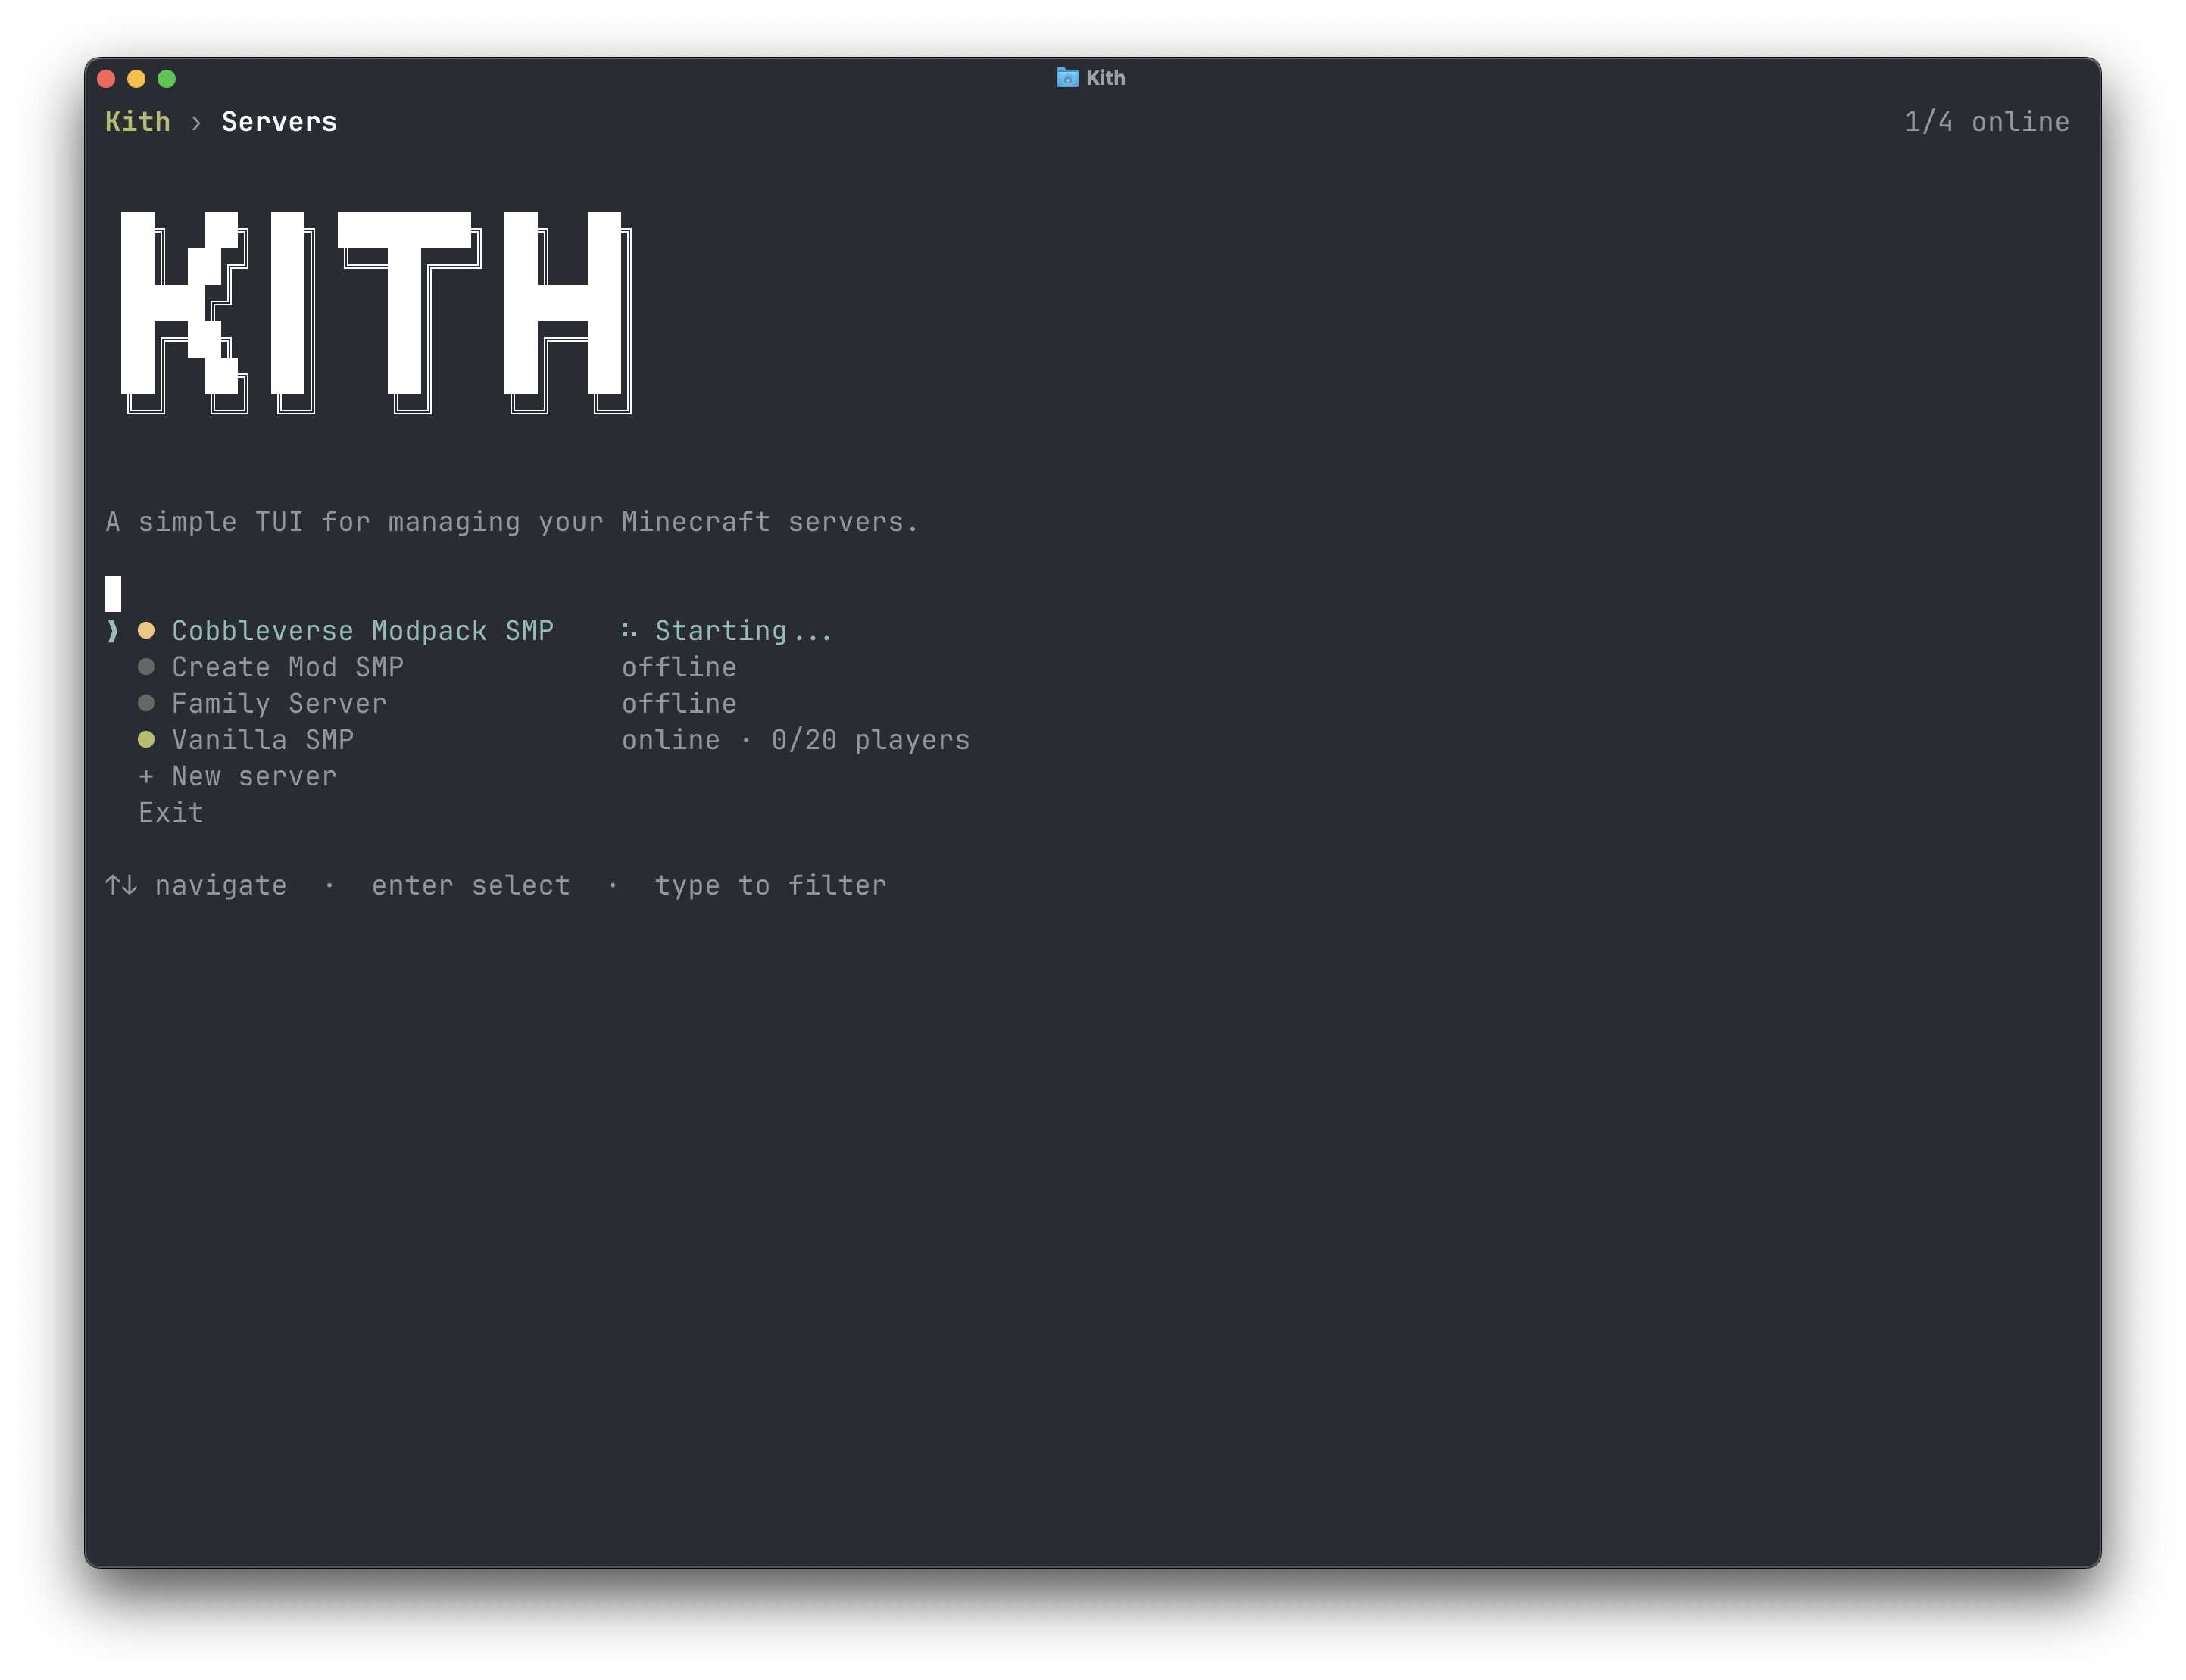The width and height of the screenshot is (2186, 1680).
Task: Click the gray status dot for Create Mod SMP
Action: pyautogui.click(x=146, y=667)
